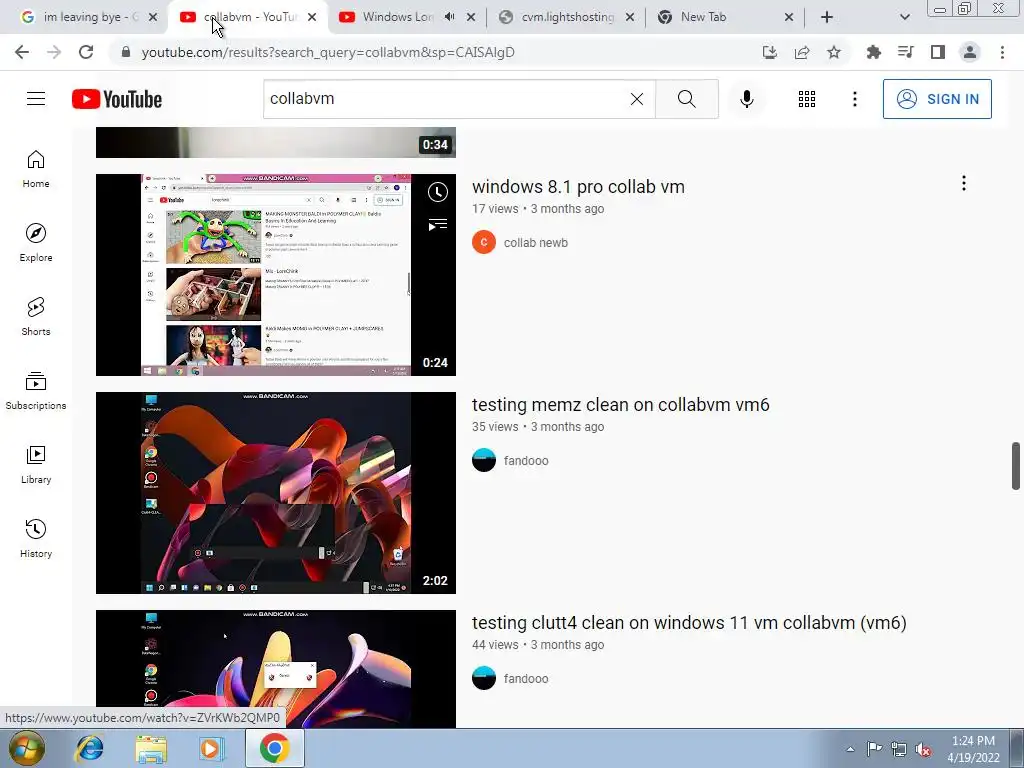
Task: Close the collabvm YouTube tab
Action: click(x=312, y=17)
